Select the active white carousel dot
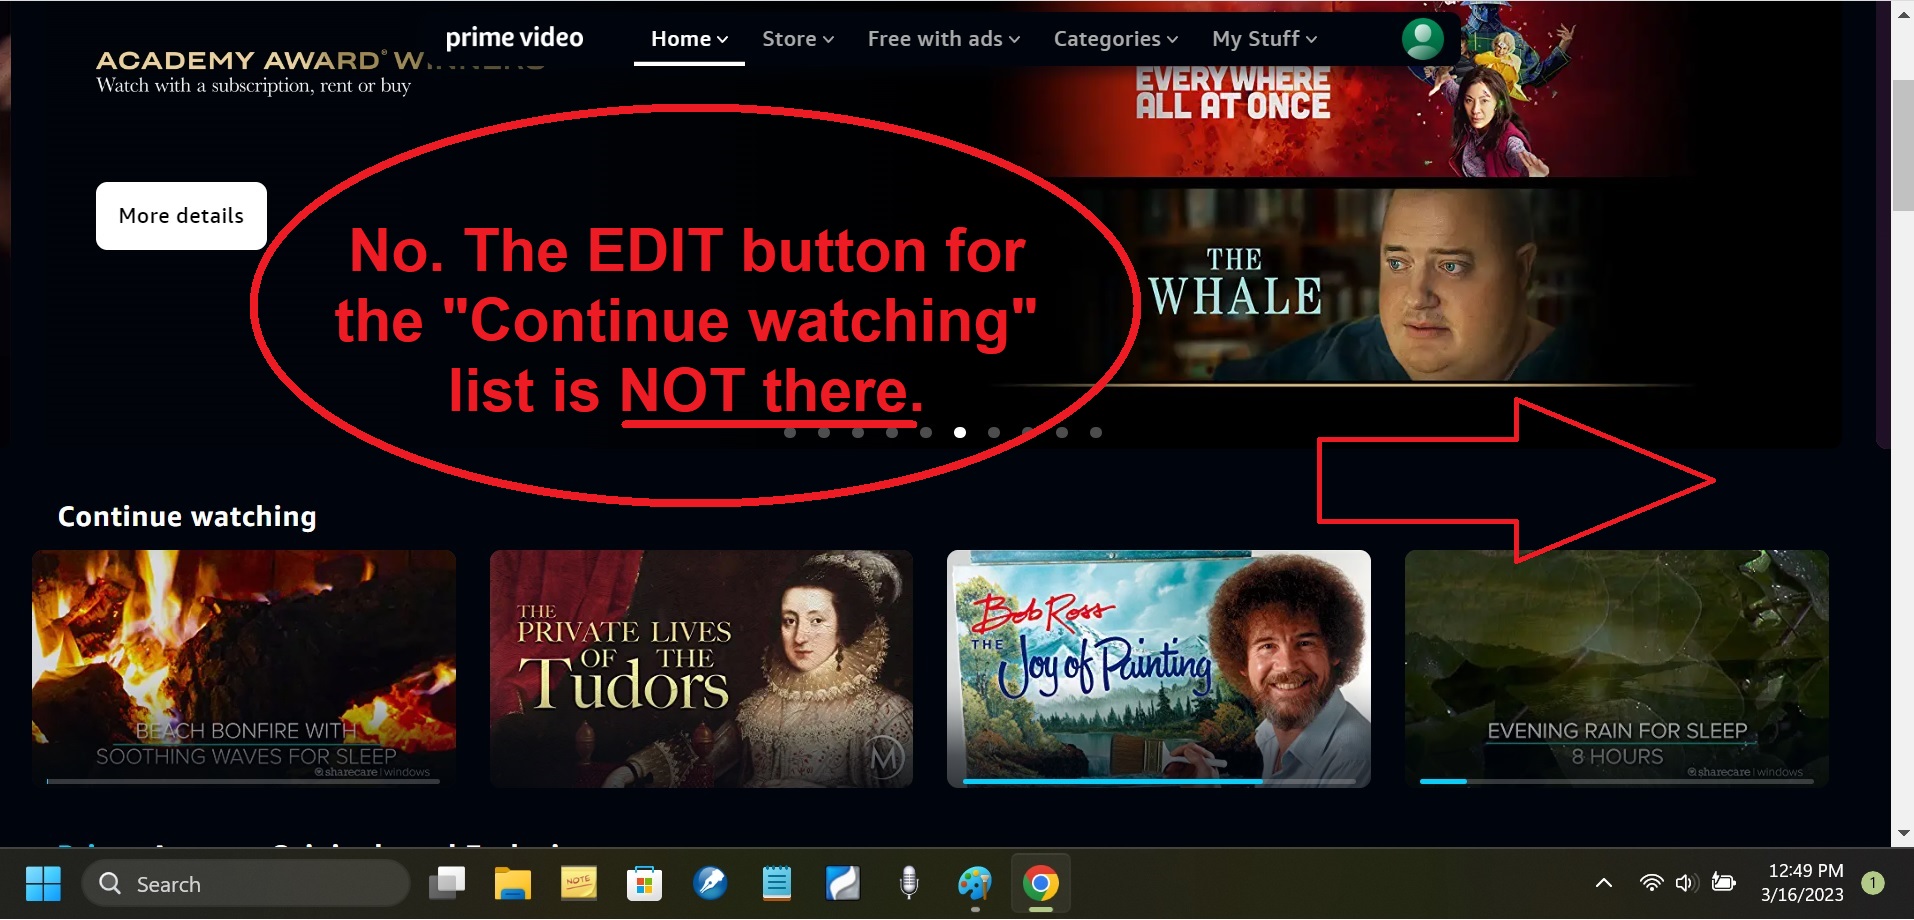 tap(960, 433)
